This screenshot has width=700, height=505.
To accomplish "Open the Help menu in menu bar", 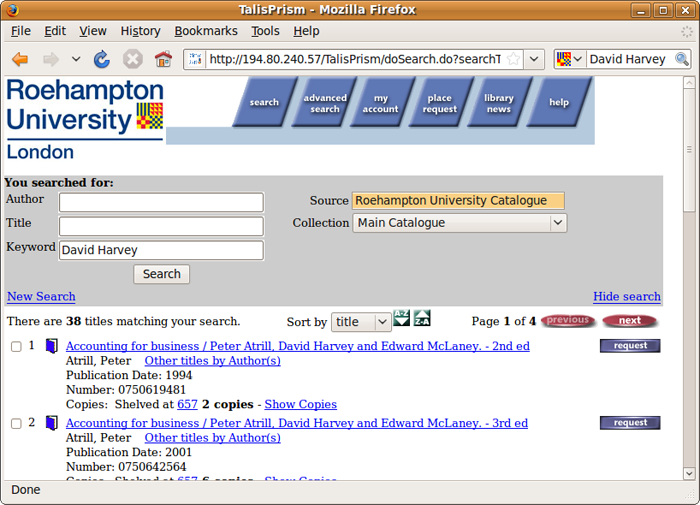I will pos(306,31).
